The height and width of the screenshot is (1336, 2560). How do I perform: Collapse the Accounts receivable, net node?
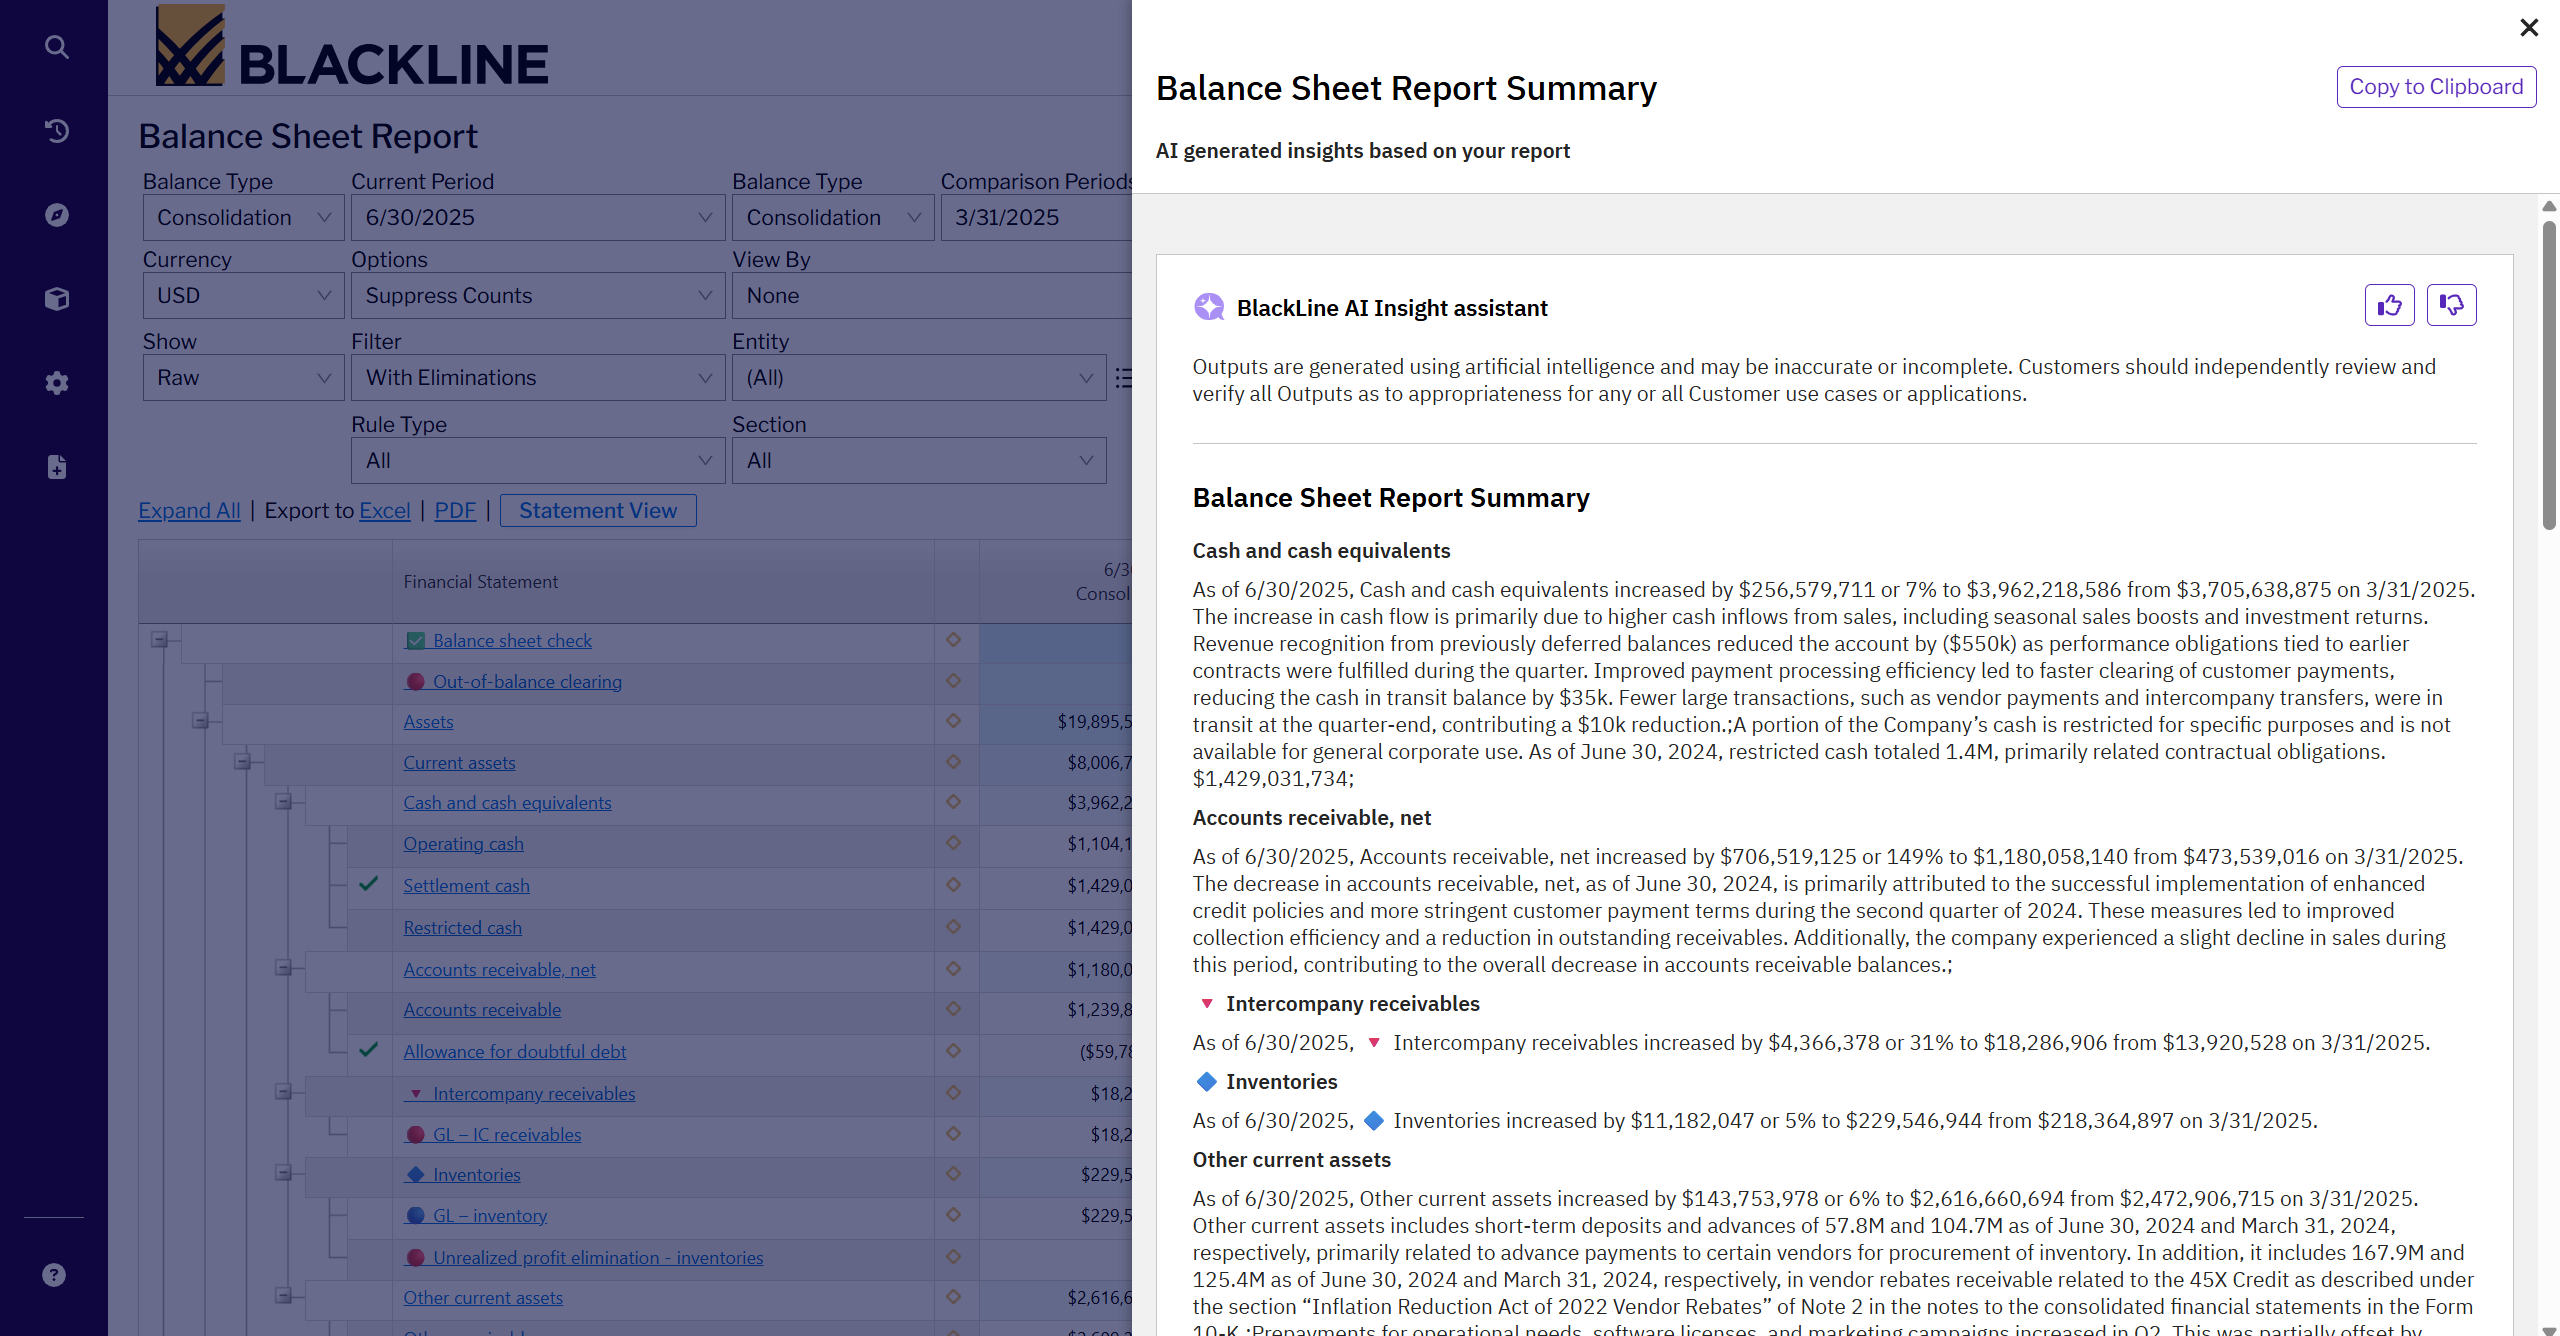coord(283,968)
